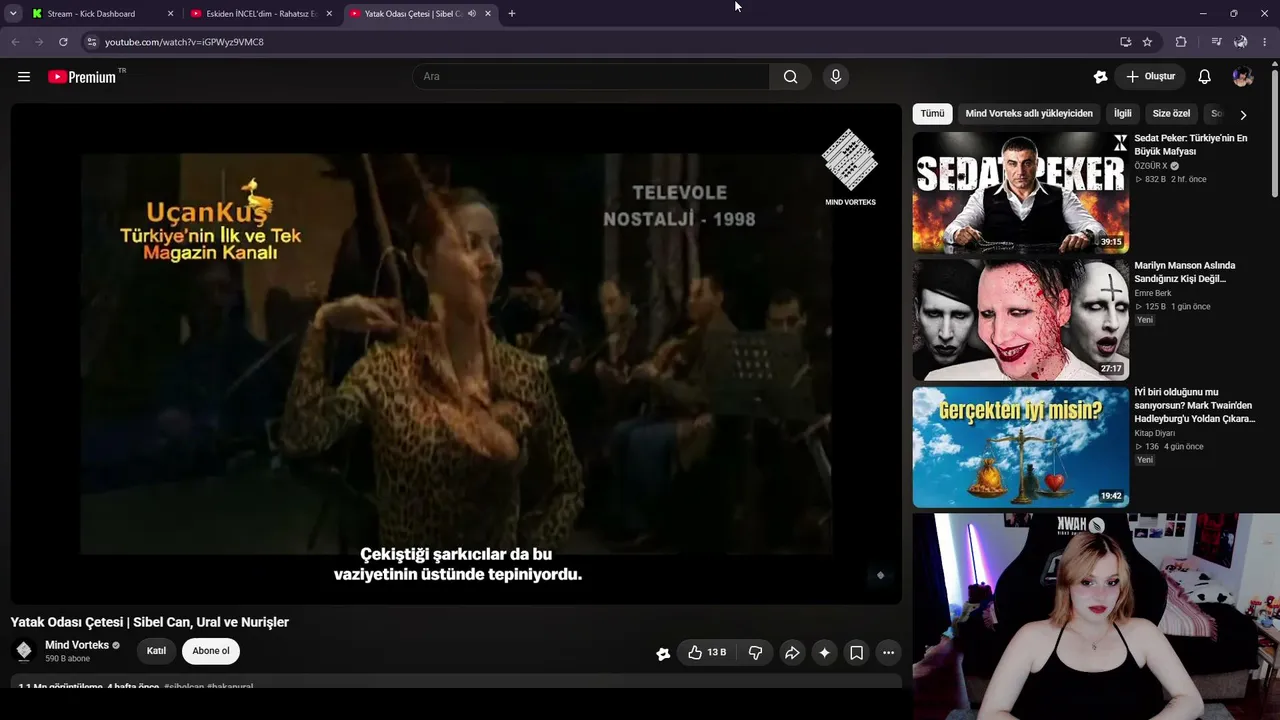Subscribe with Abone ol button
Viewport: 1280px width, 720px height.
(211, 651)
